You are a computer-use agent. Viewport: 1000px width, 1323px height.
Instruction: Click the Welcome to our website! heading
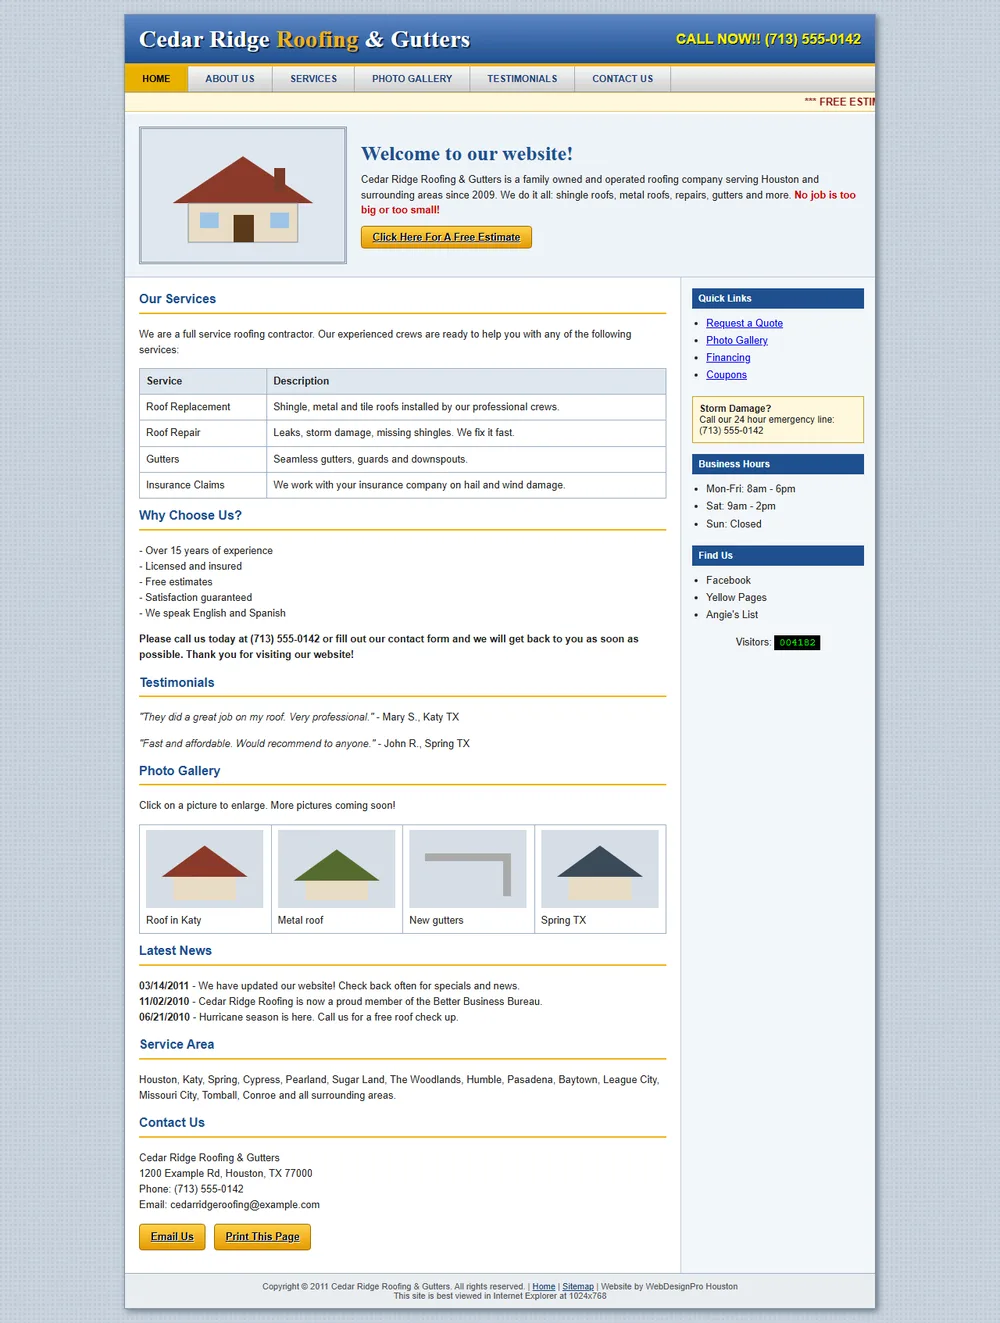coord(467,154)
